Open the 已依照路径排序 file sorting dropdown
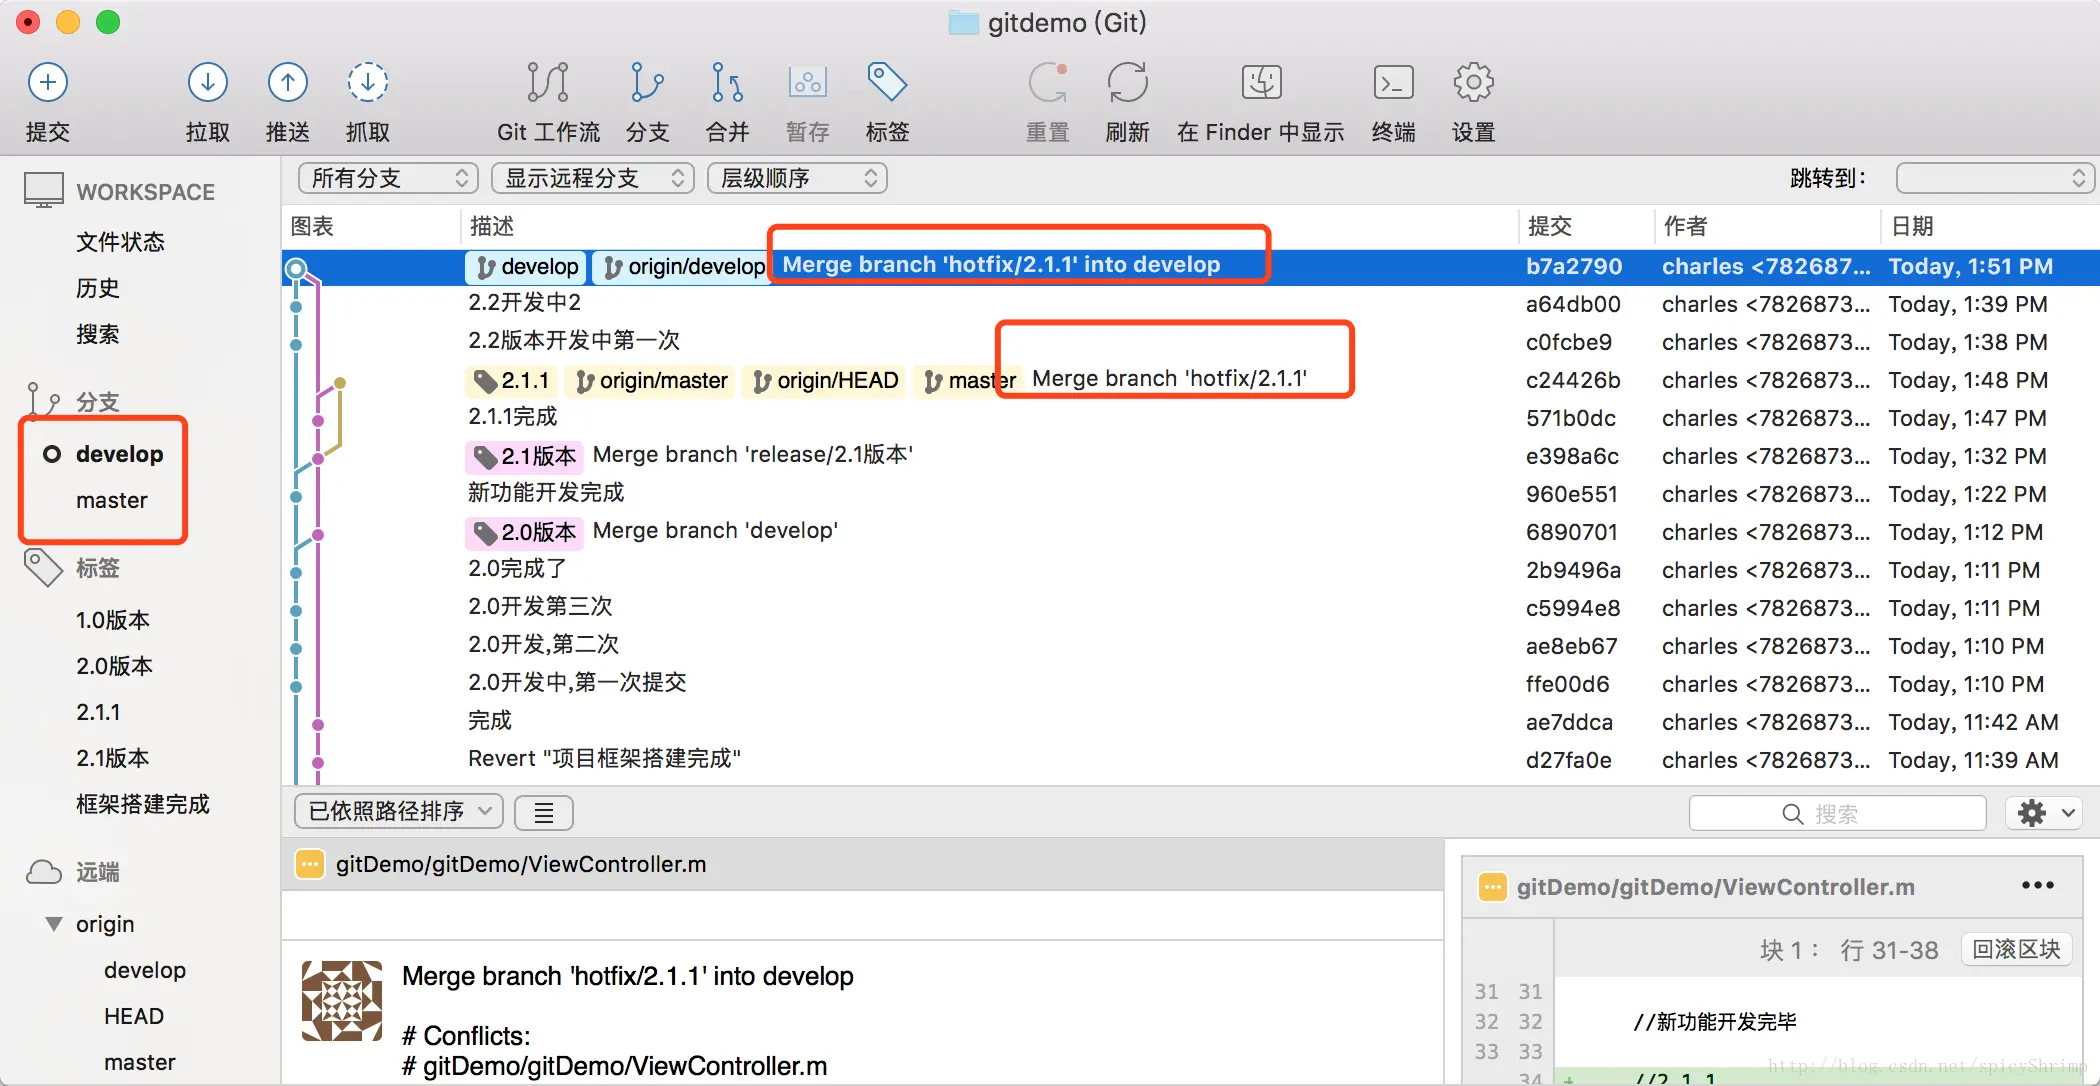The image size is (2100, 1086). pos(399,811)
